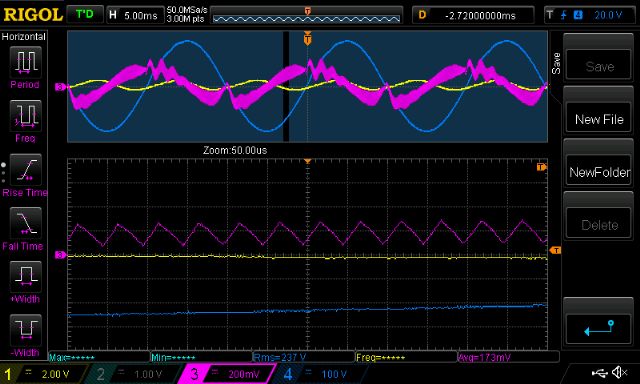Click the New File button

pyautogui.click(x=599, y=119)
